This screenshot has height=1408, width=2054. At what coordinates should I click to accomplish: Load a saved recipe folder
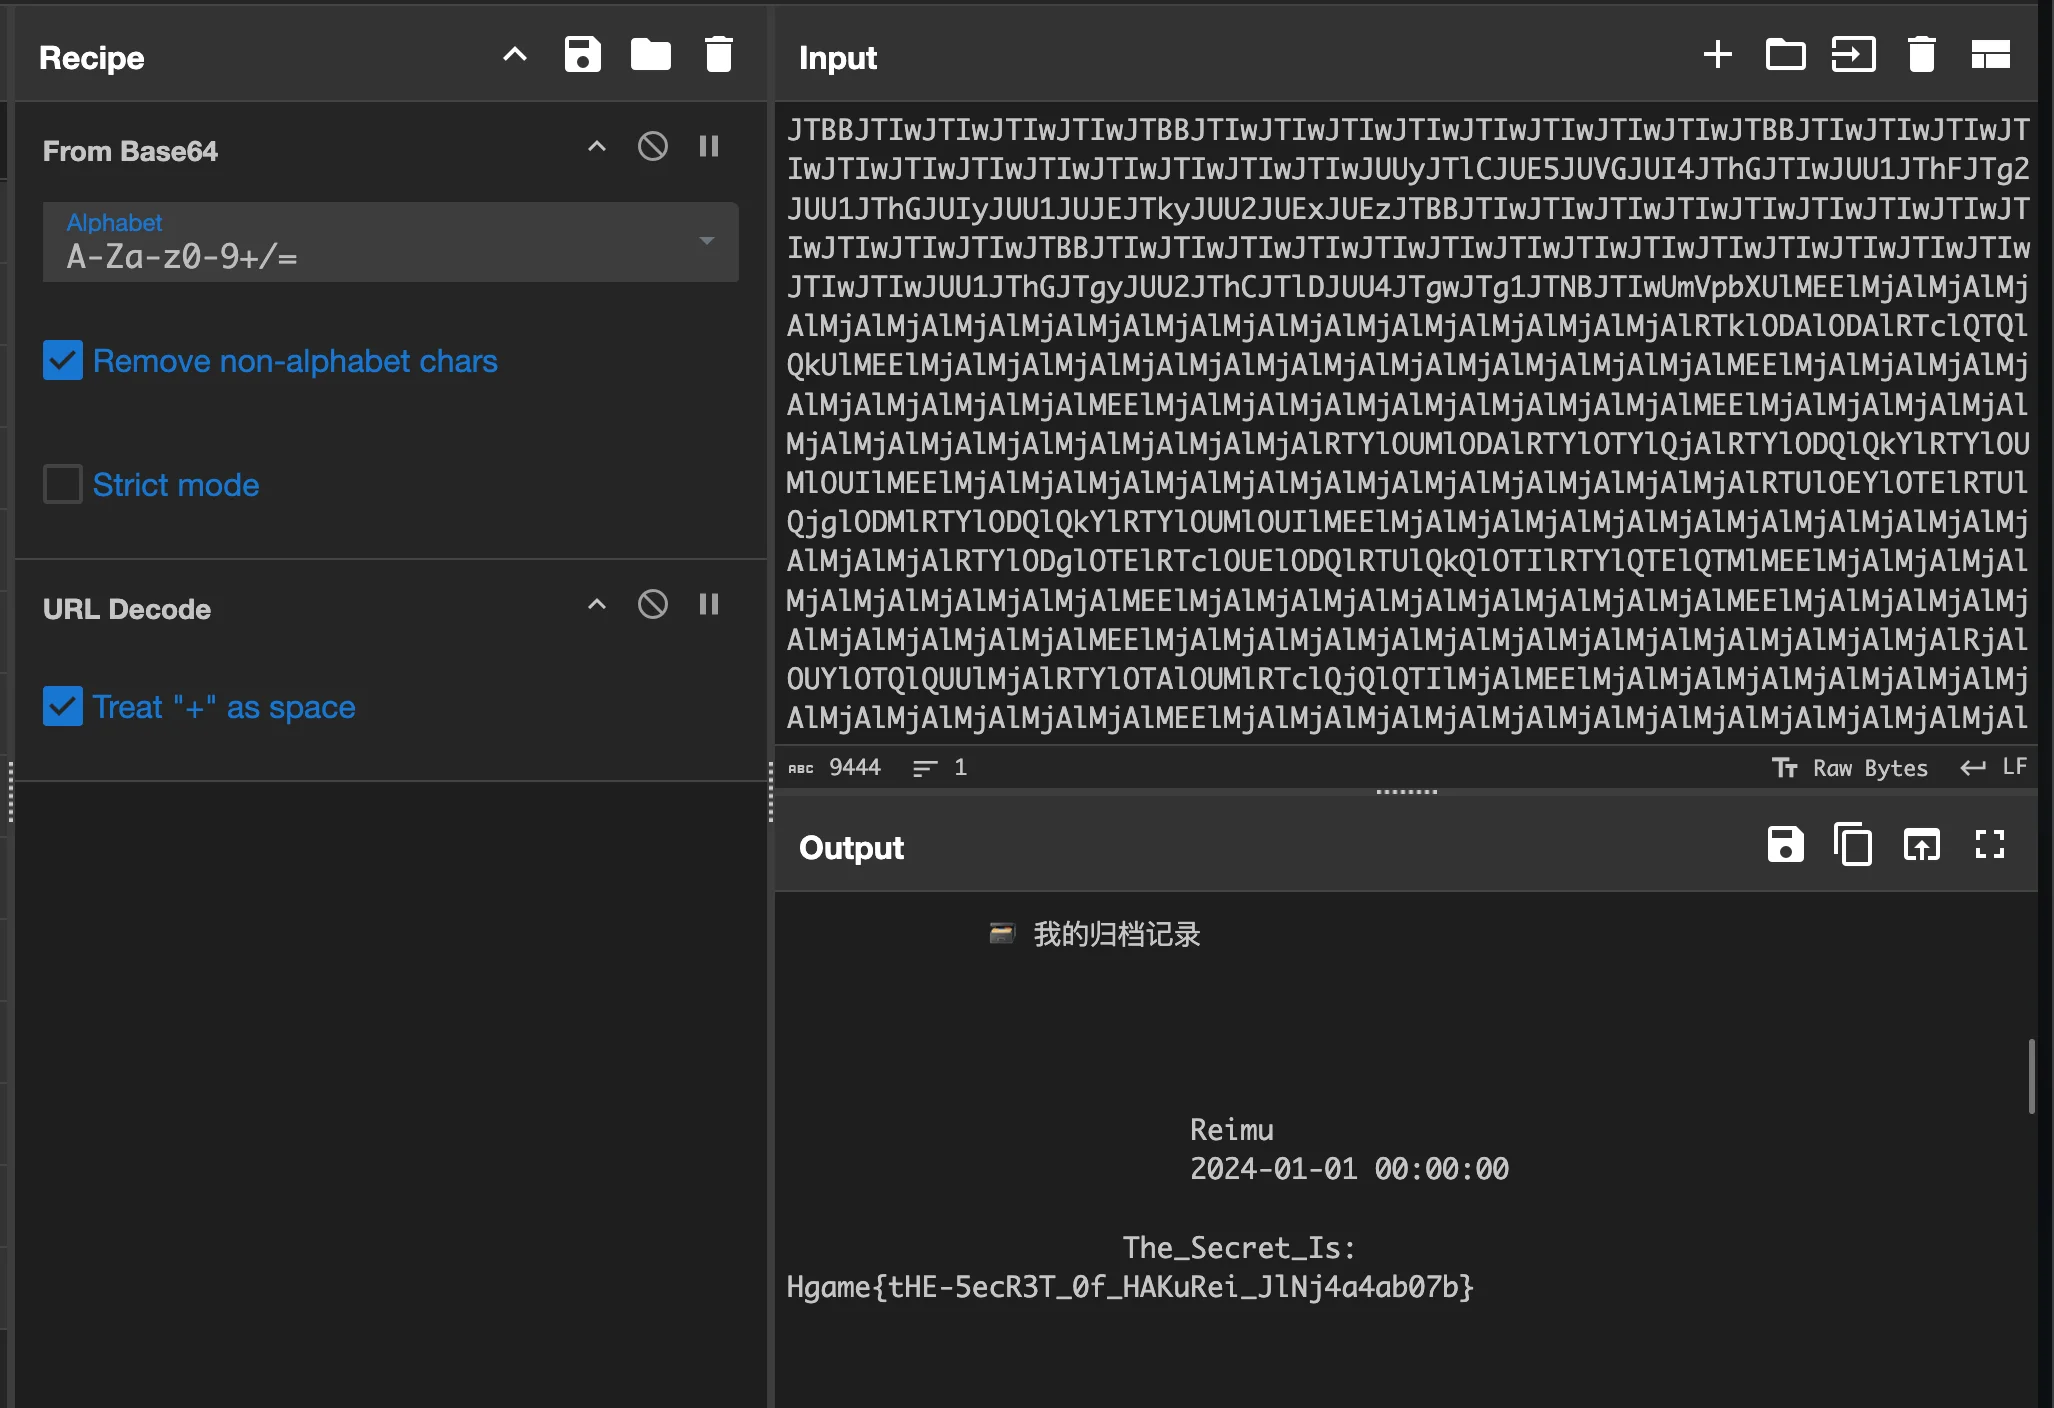(x=650, y=55)
